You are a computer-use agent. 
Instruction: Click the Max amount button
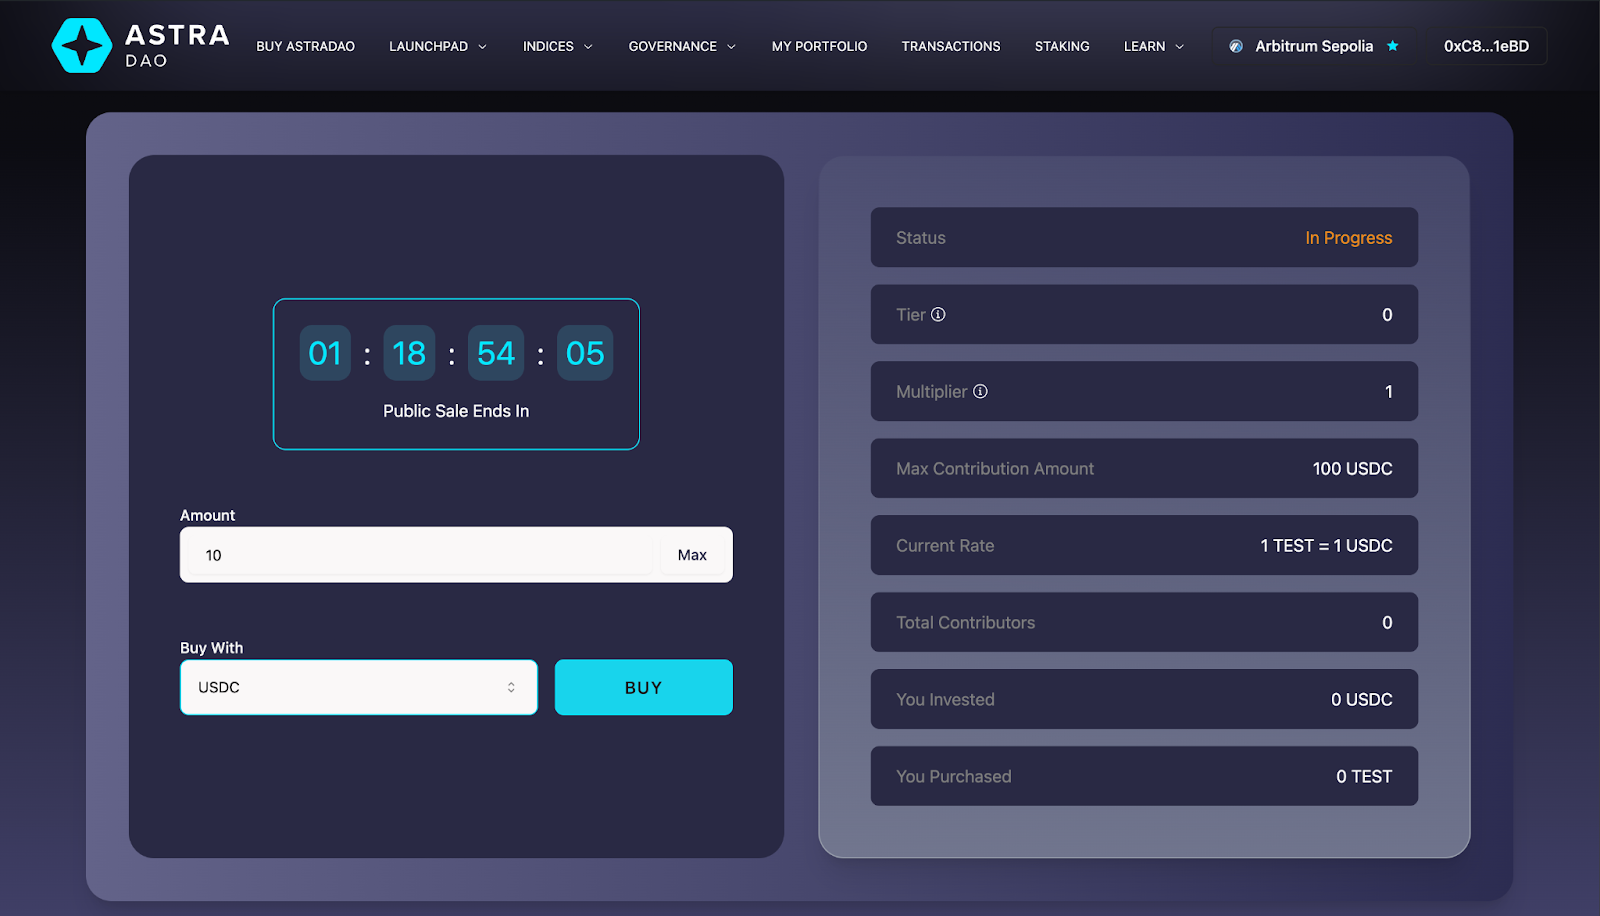click(692, 555)
